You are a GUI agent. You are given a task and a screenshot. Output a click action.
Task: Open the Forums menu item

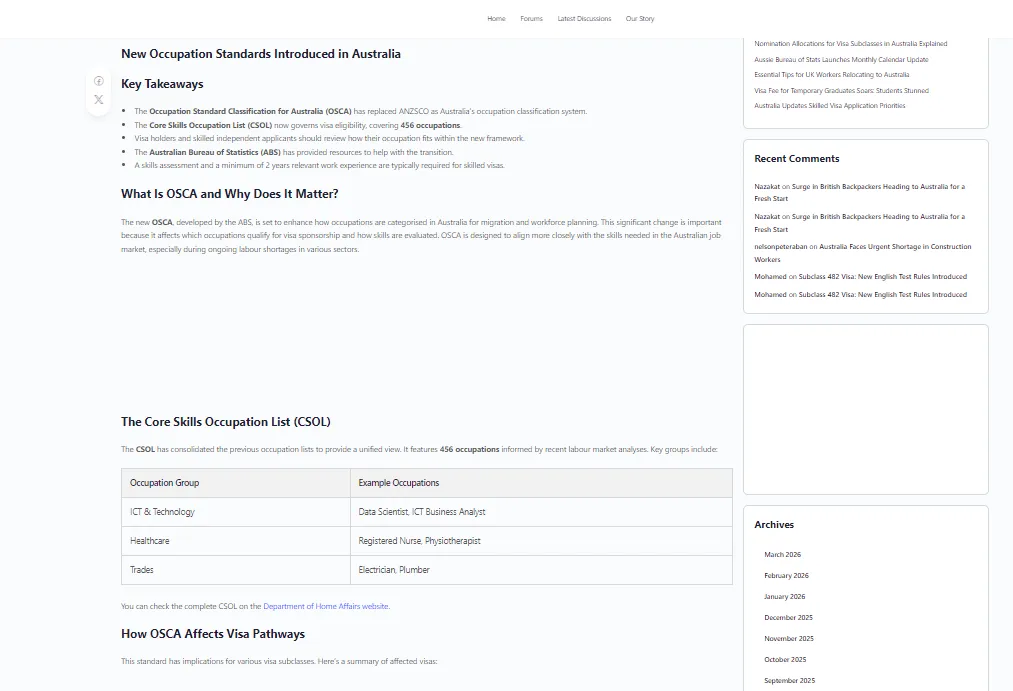coord(531,19)
